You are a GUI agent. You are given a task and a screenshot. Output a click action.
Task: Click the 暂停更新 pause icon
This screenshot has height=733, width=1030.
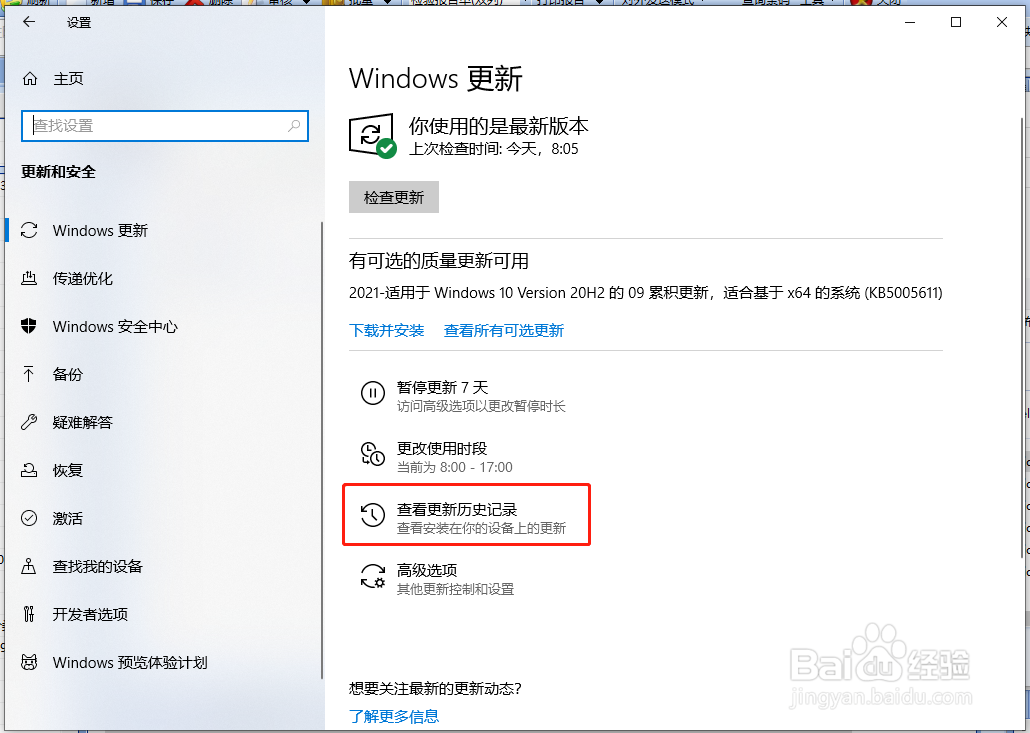372,393
